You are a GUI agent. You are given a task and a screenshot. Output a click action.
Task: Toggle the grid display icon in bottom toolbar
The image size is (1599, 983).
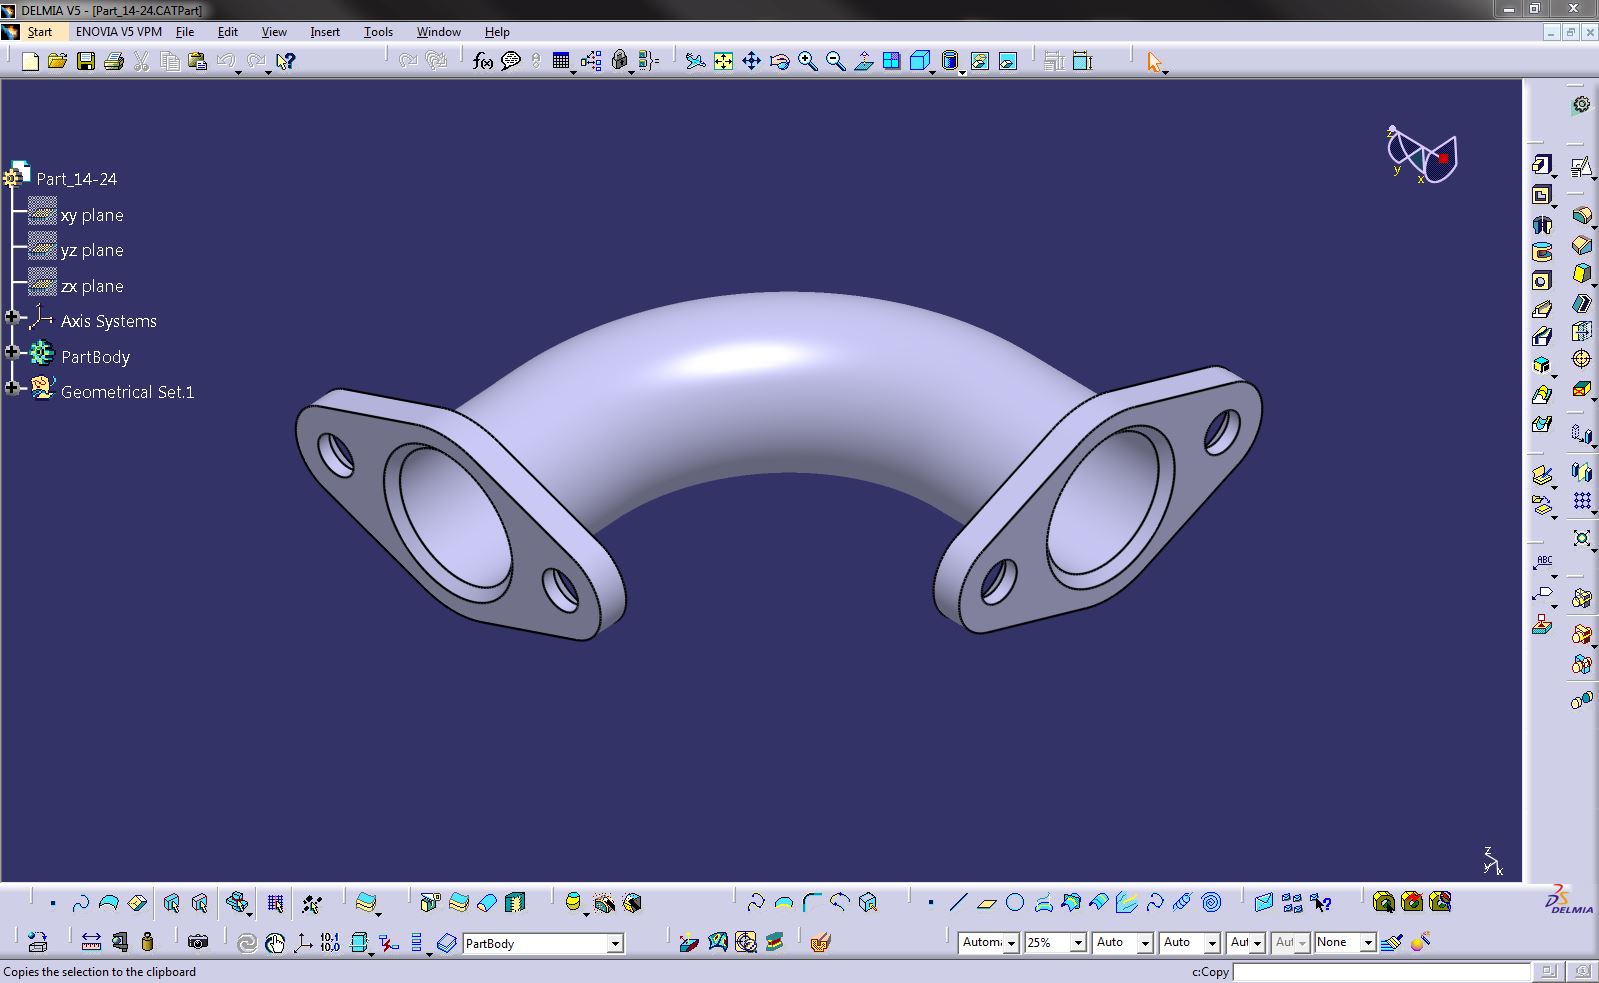point(275,904)
